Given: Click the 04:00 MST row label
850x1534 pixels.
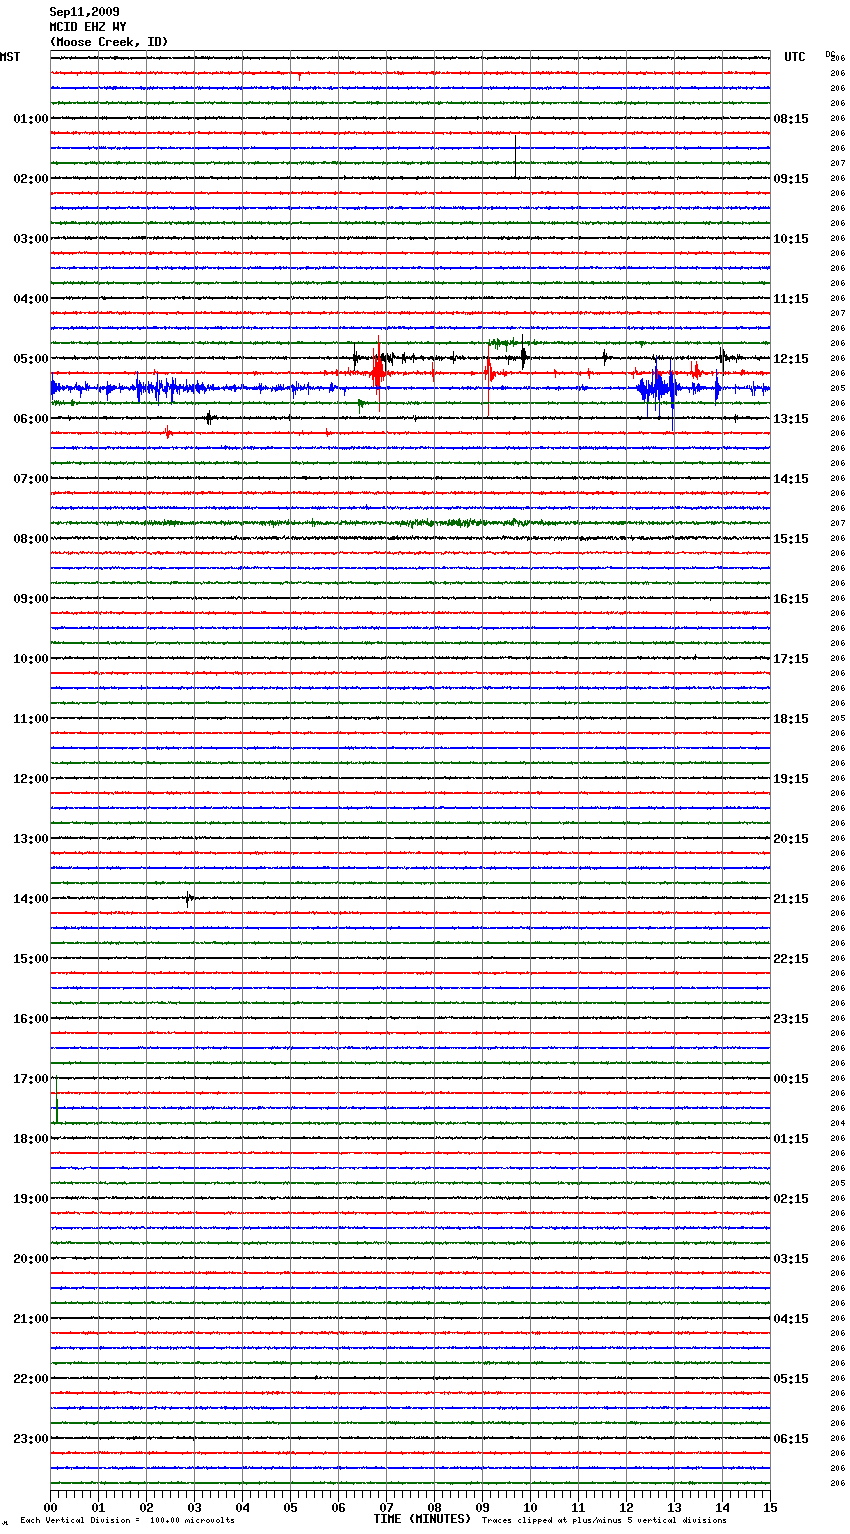Looking at the screenshot, I should tap(31, 299).
